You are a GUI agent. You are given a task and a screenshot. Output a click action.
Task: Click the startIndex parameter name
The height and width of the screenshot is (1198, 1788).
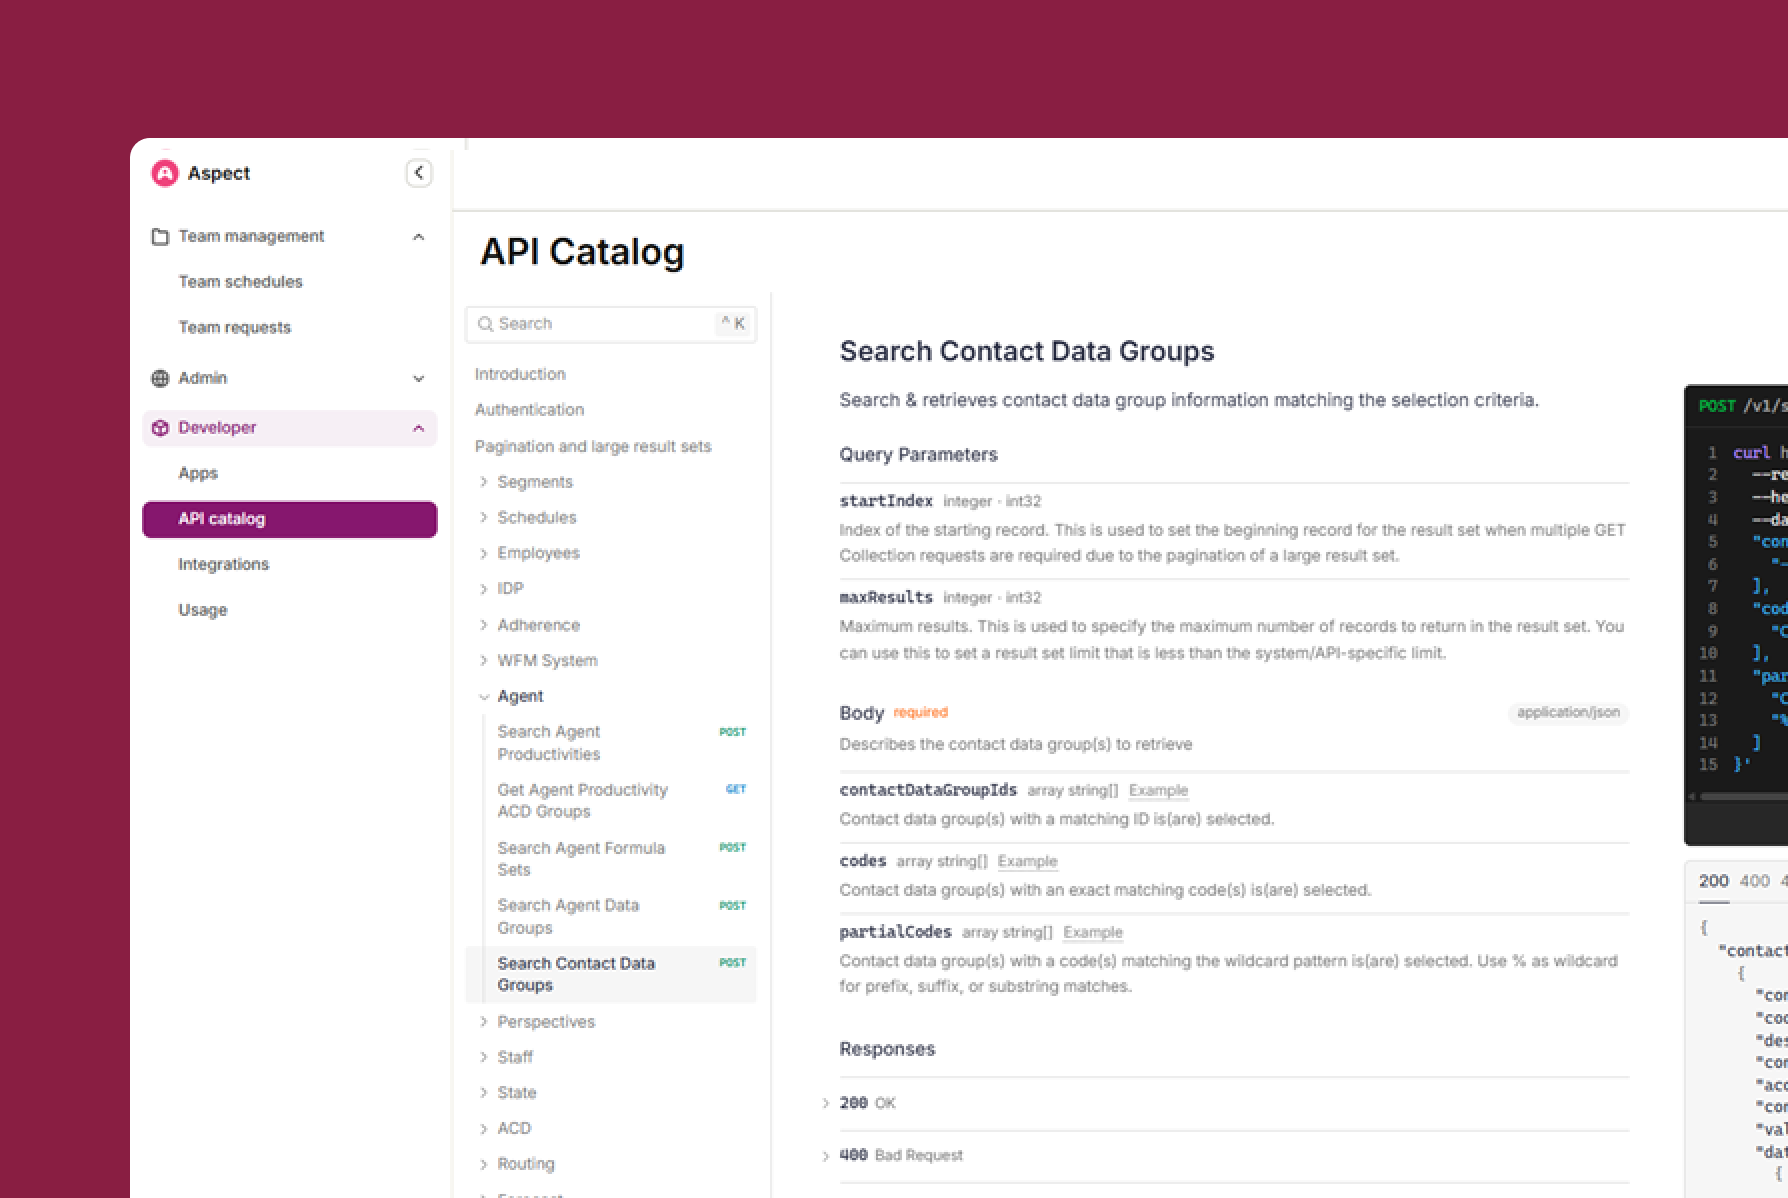[x=886, y=501]
